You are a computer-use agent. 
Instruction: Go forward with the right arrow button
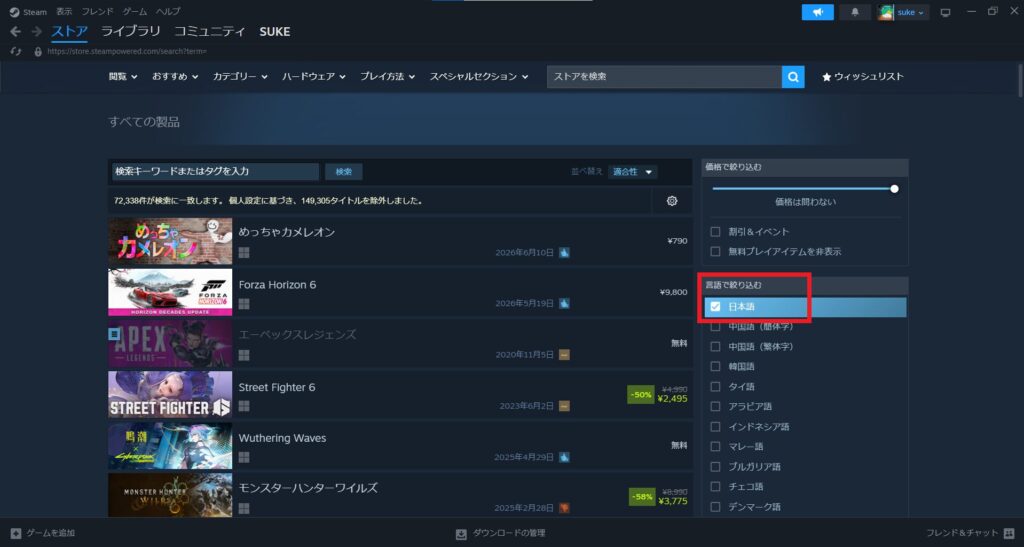[x=37, y=31]
